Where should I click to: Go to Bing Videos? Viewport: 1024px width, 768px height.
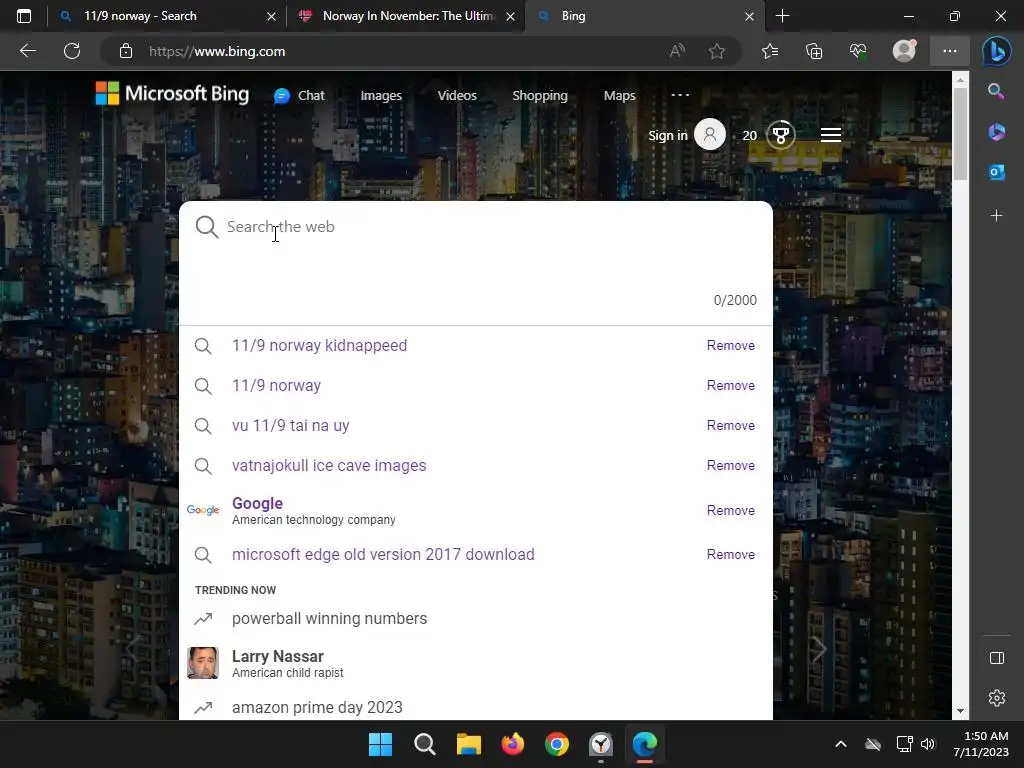coord(457,95)
